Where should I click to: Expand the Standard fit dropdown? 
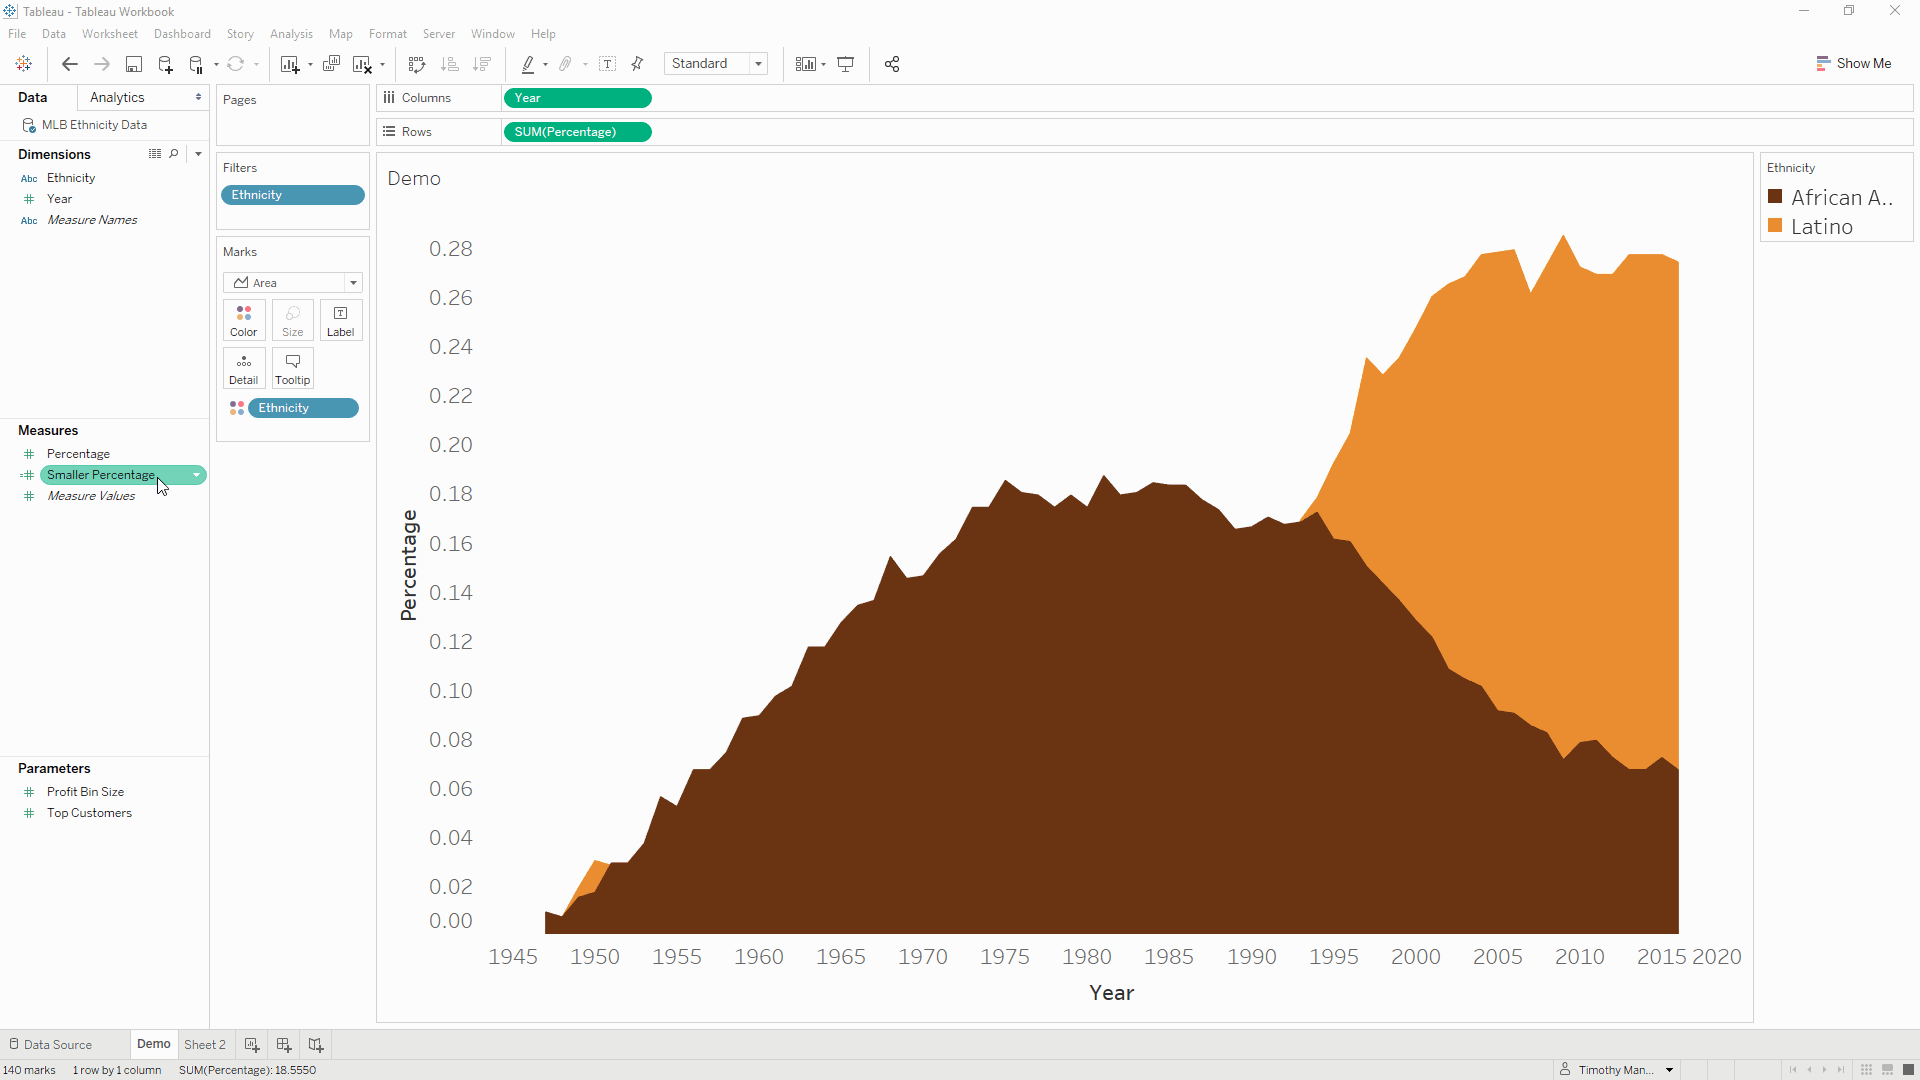point(759,64)
